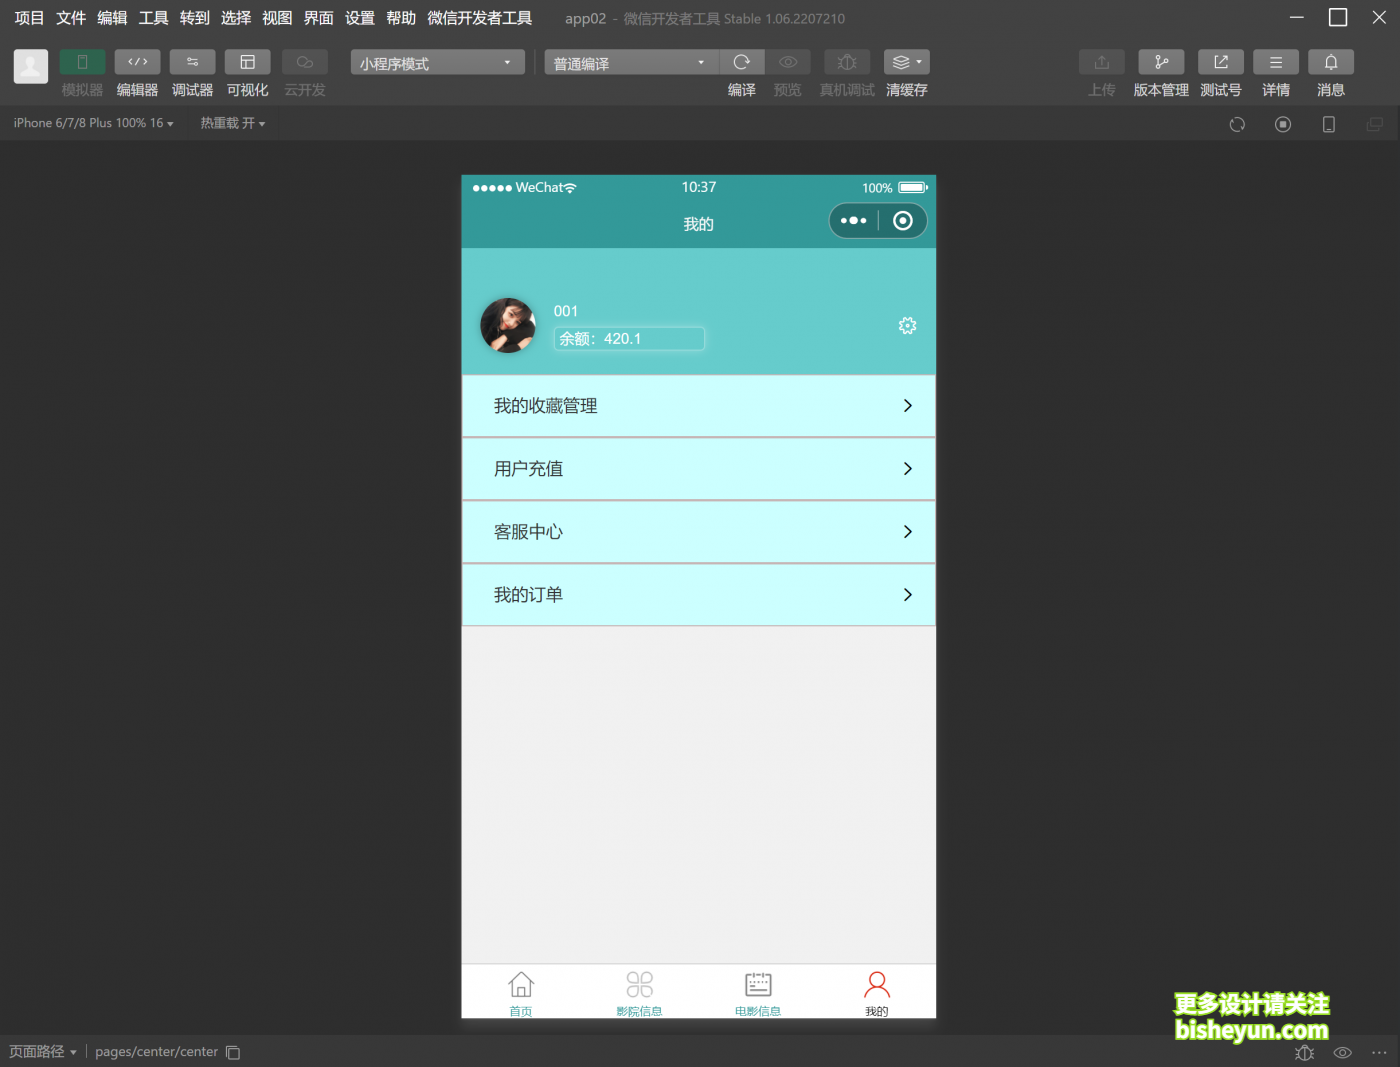
Task: Open the 界面 menu
Action: click(319, 18)
